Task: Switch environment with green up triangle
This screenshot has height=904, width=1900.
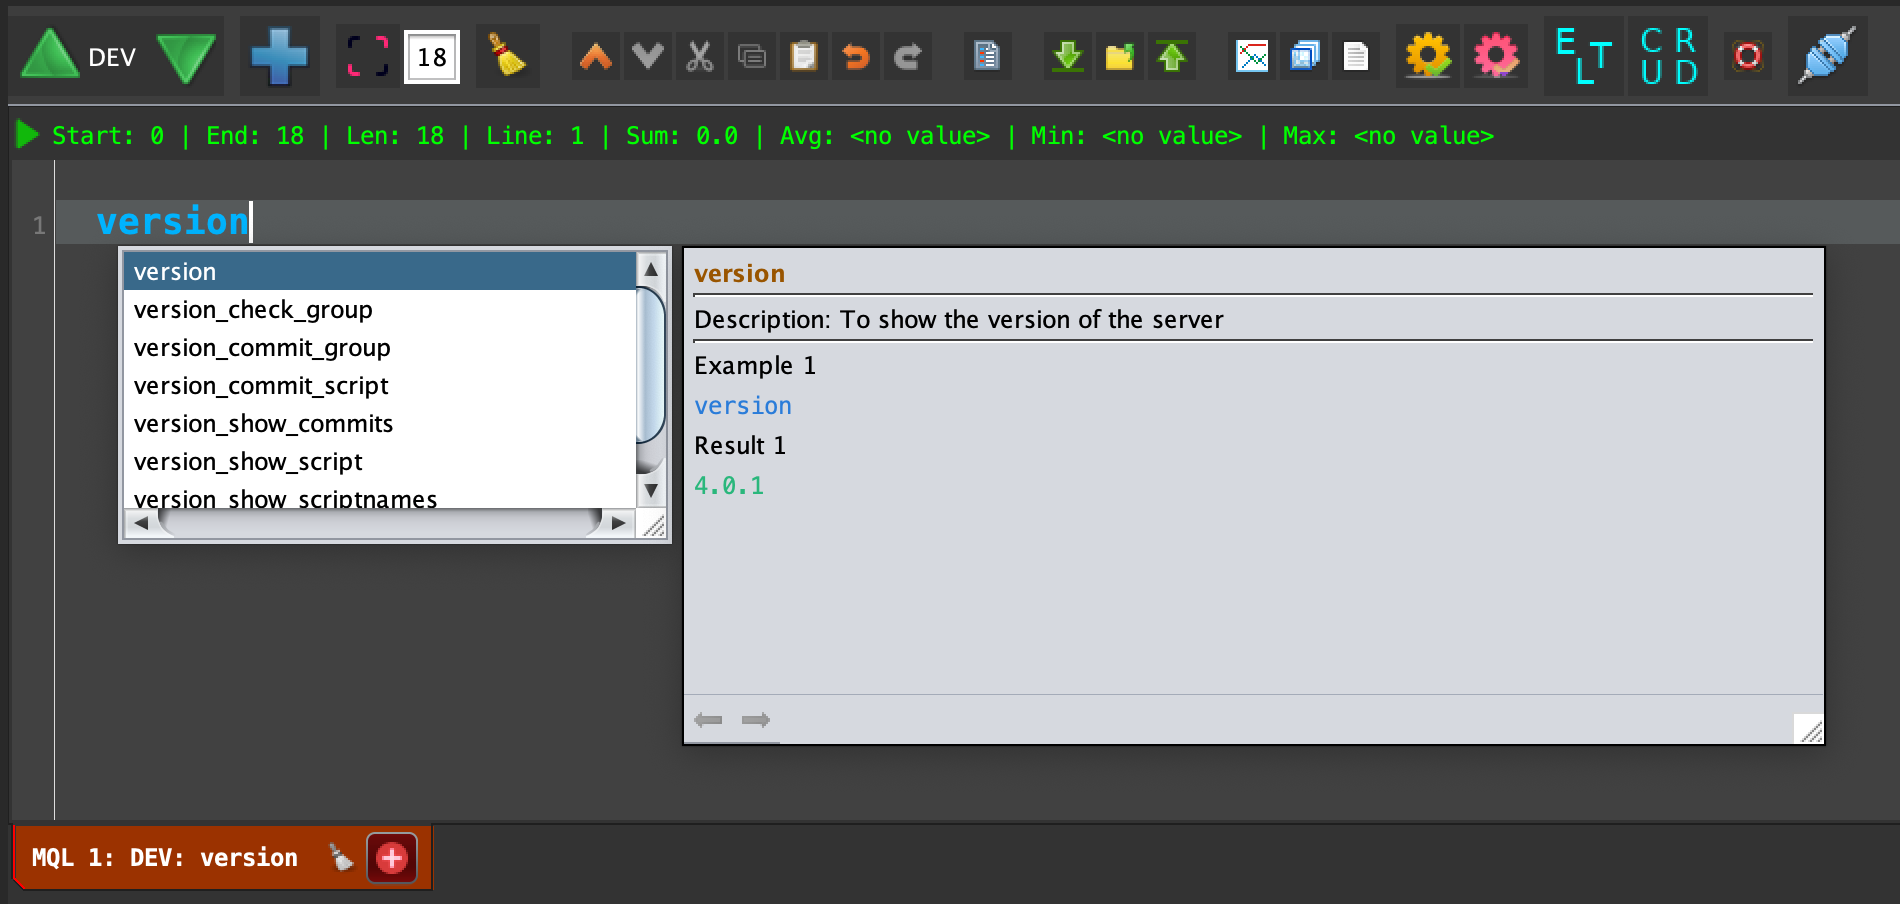Action: [49, 56]
